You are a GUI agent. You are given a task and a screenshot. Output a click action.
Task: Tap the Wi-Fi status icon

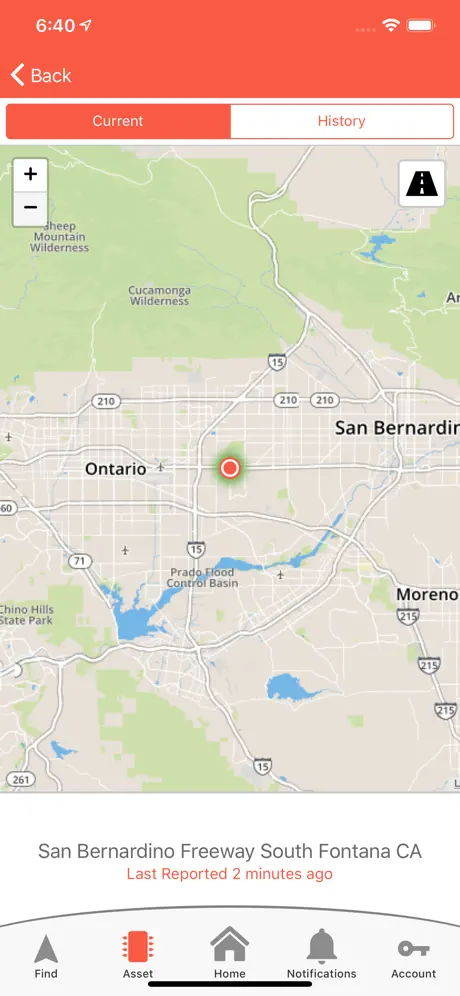click(390, 25)
